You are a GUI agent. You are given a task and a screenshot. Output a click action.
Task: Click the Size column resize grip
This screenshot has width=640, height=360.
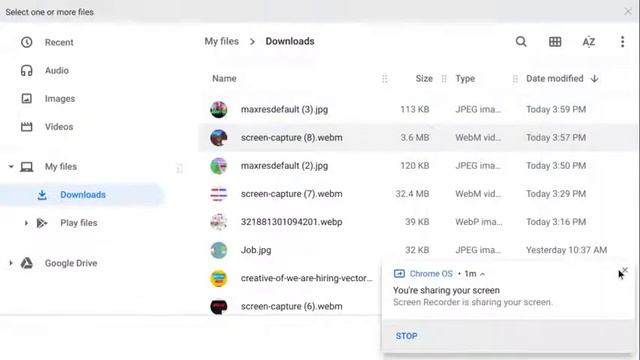tap(444, 79)
